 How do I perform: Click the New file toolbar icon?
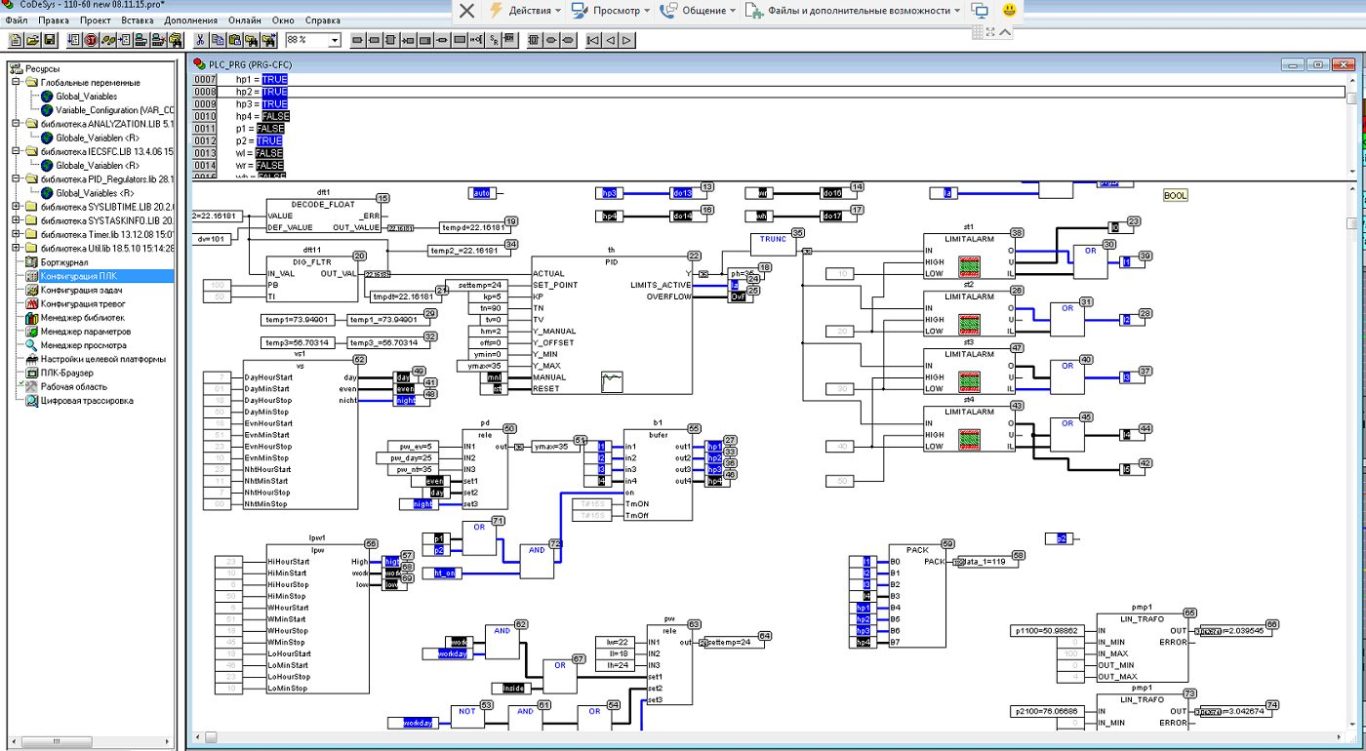click(x=16, y=40)
